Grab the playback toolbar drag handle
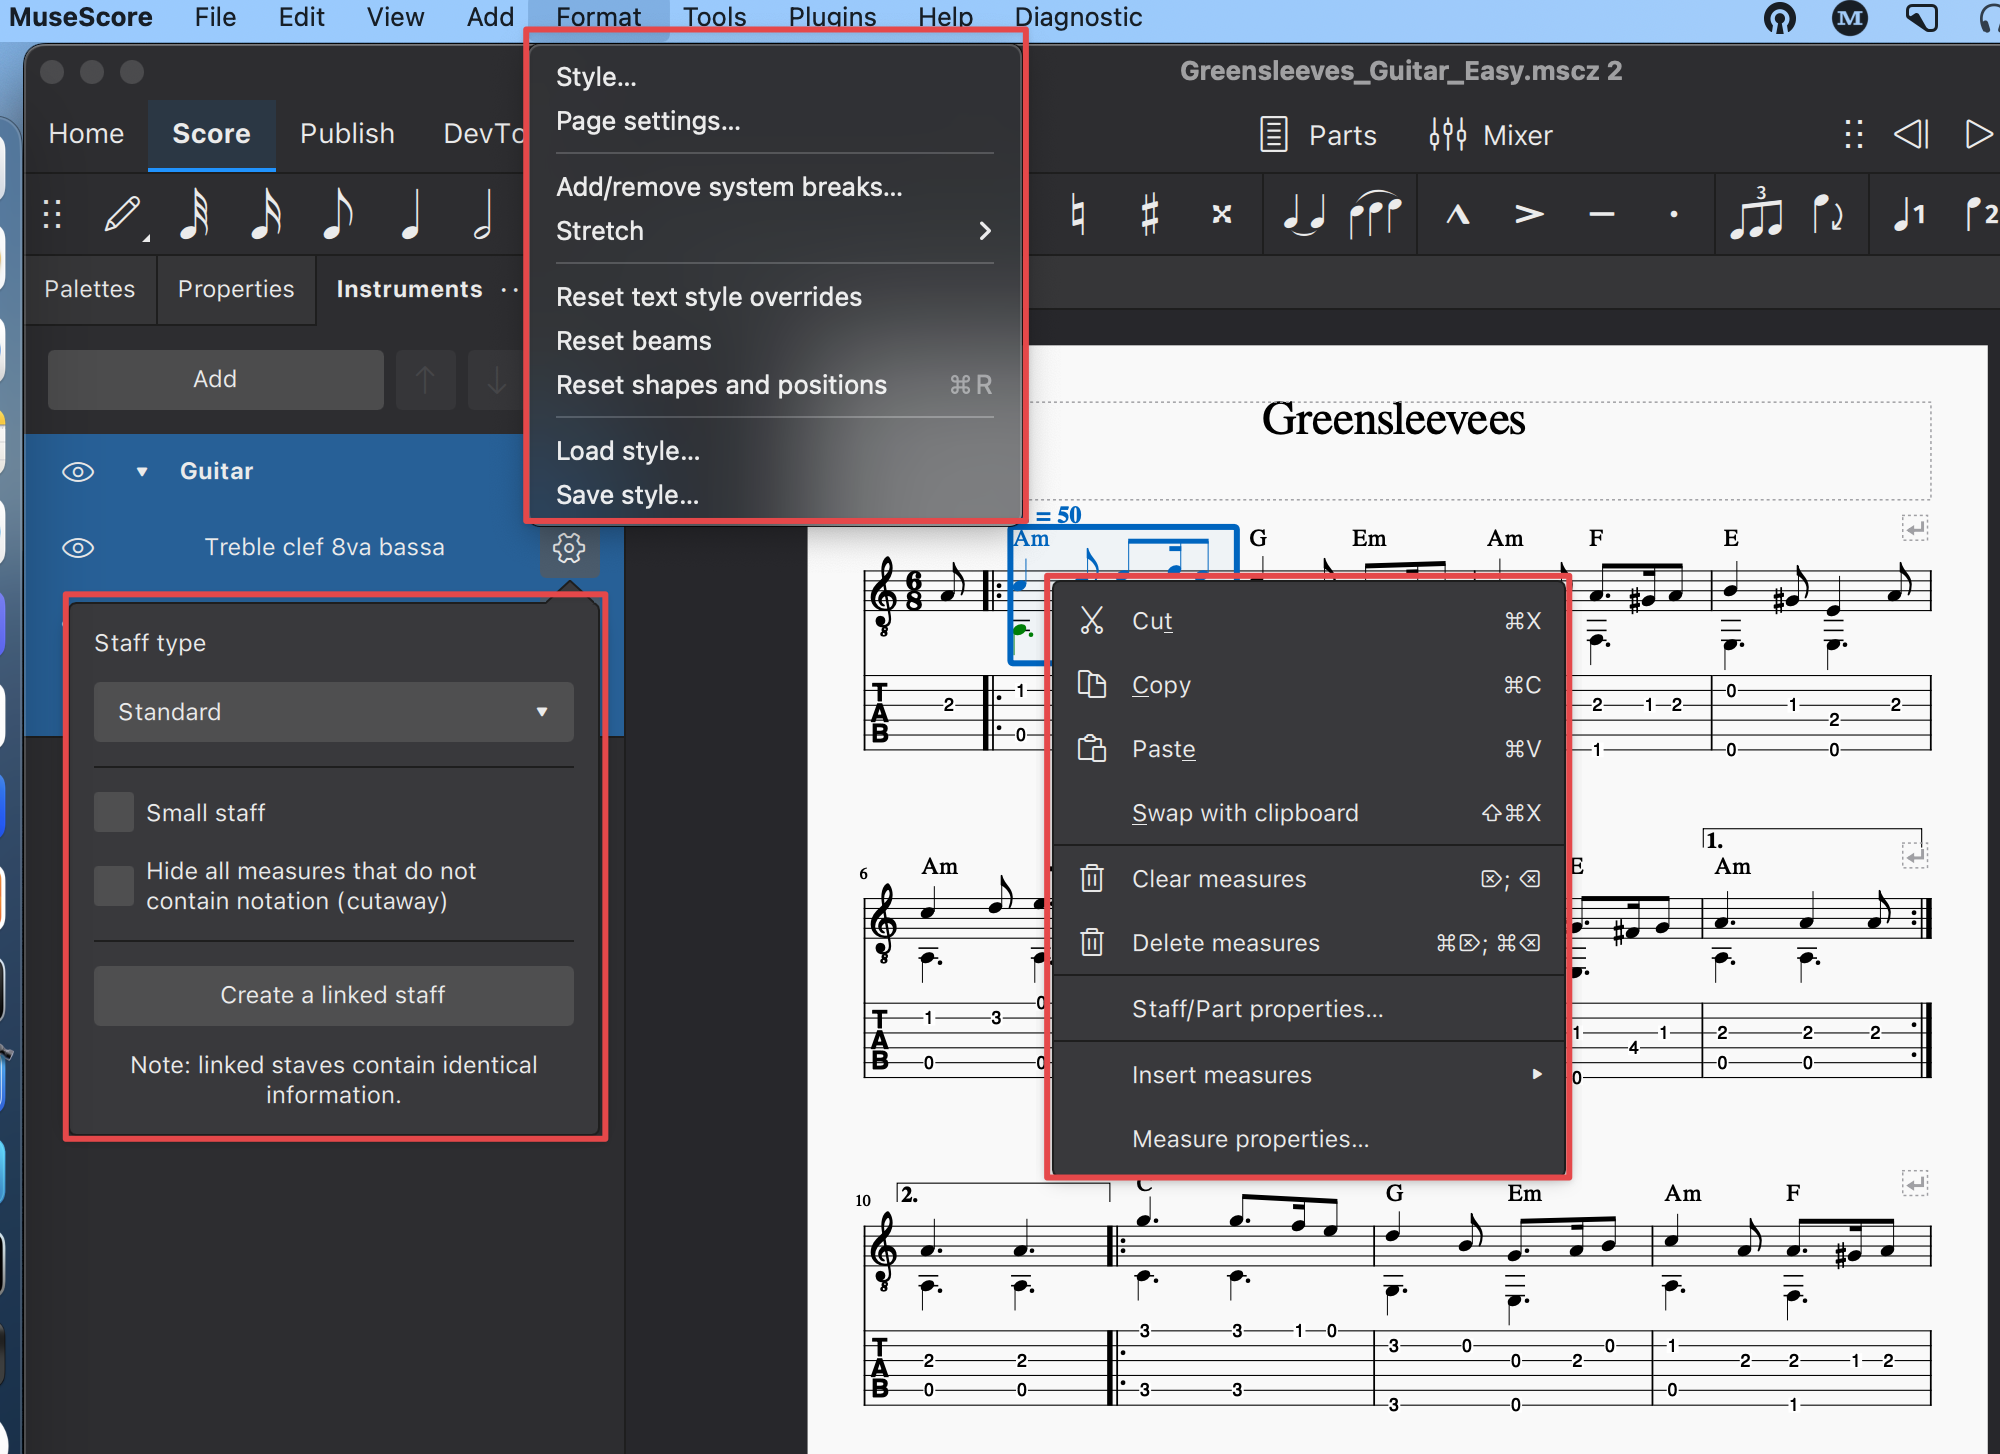This screenshot has height=1454, width=2000. (x=1853, y=134)
